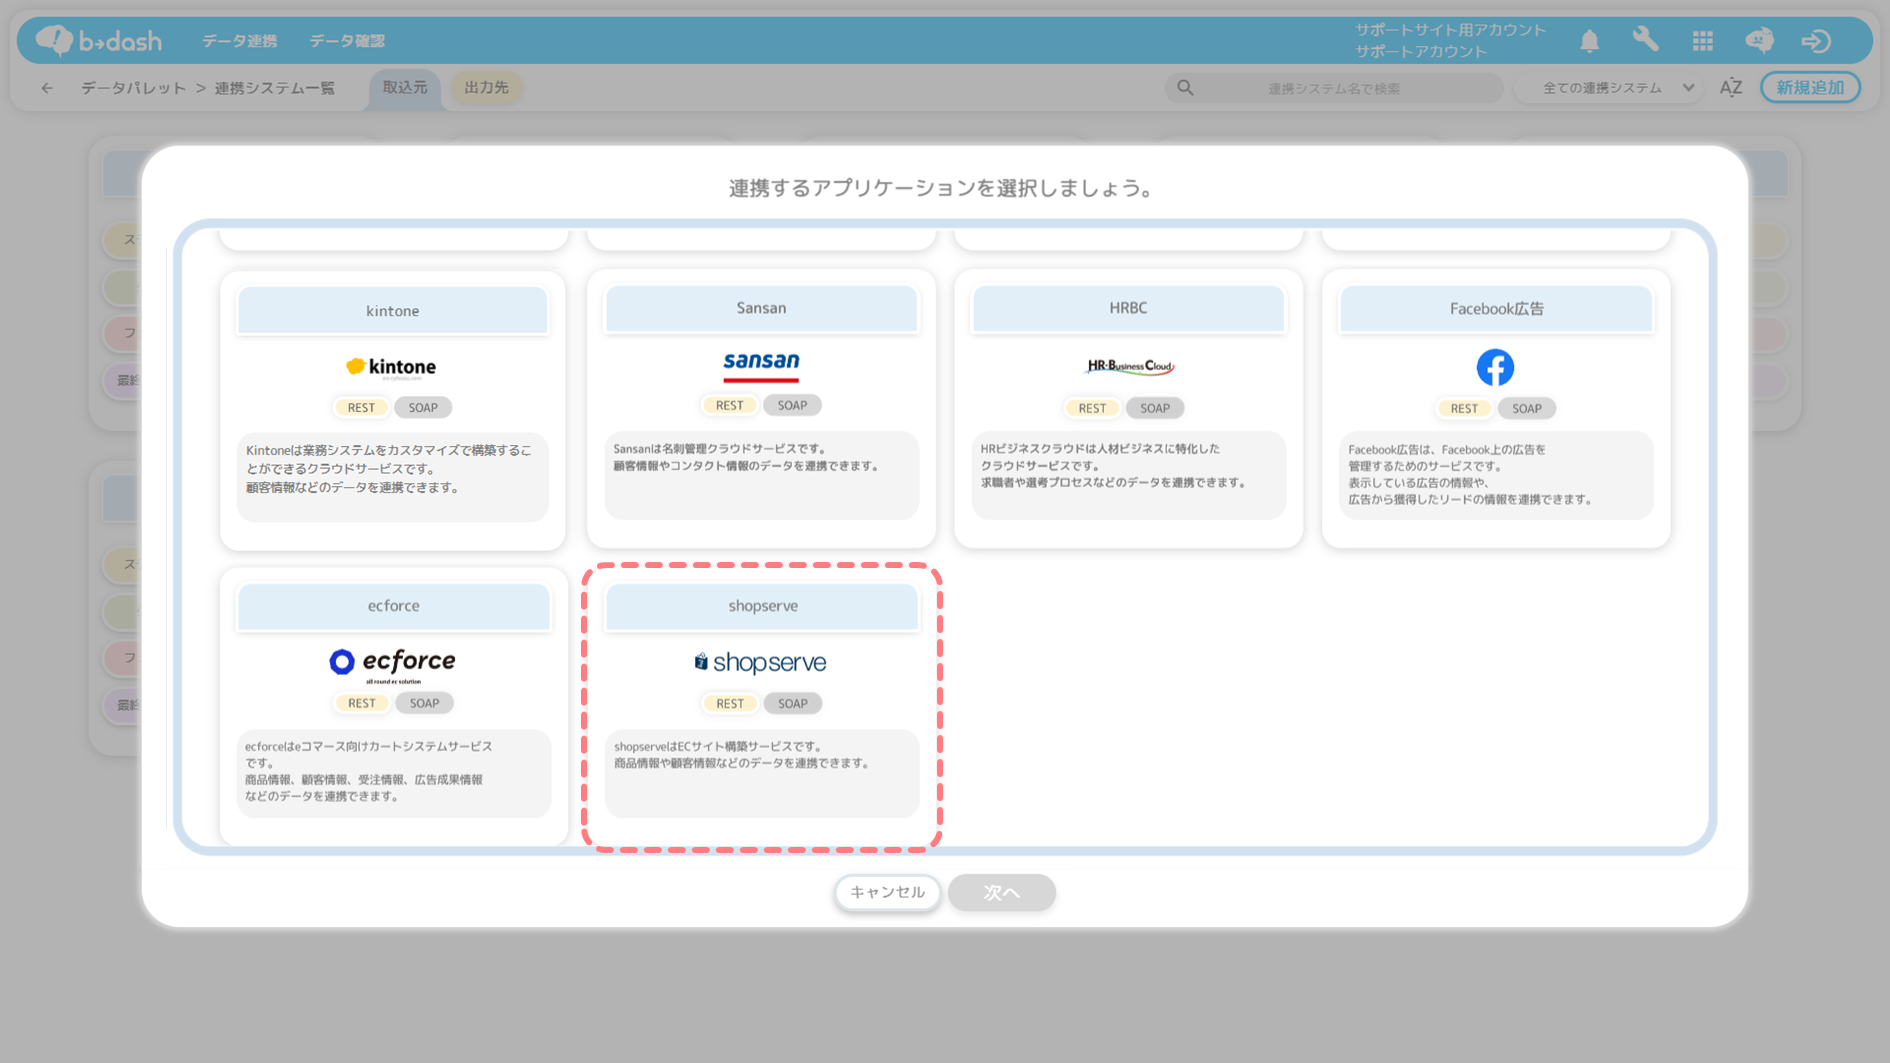The height and width of the screenshot is (1063, 1890).
Task: Click the キャンセル button
Action: 887,892
